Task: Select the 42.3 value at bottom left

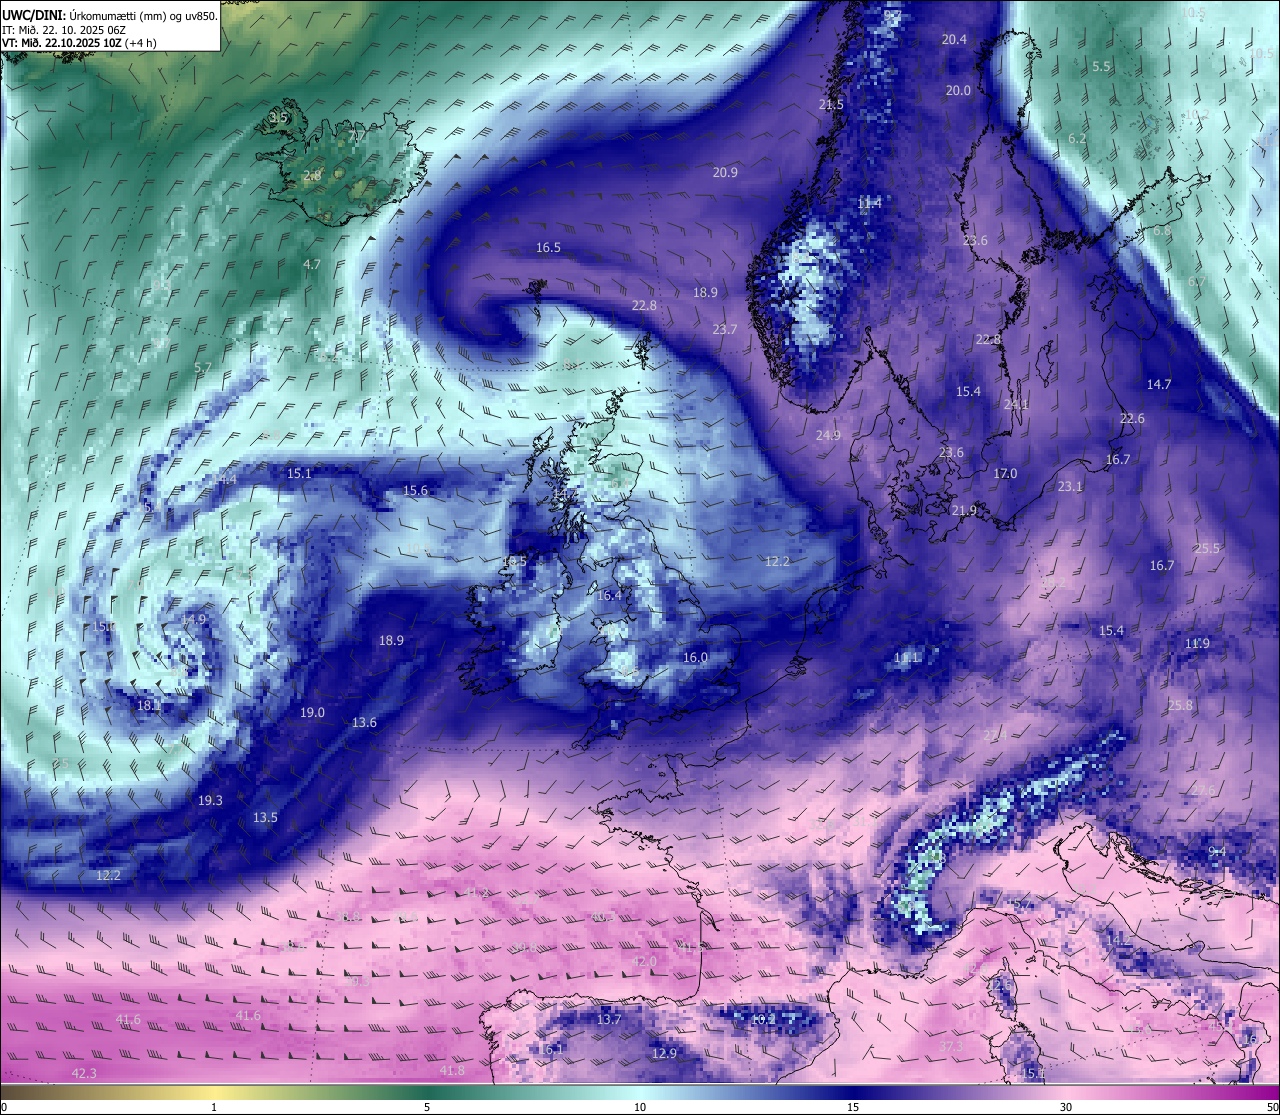Action: 84,1074
